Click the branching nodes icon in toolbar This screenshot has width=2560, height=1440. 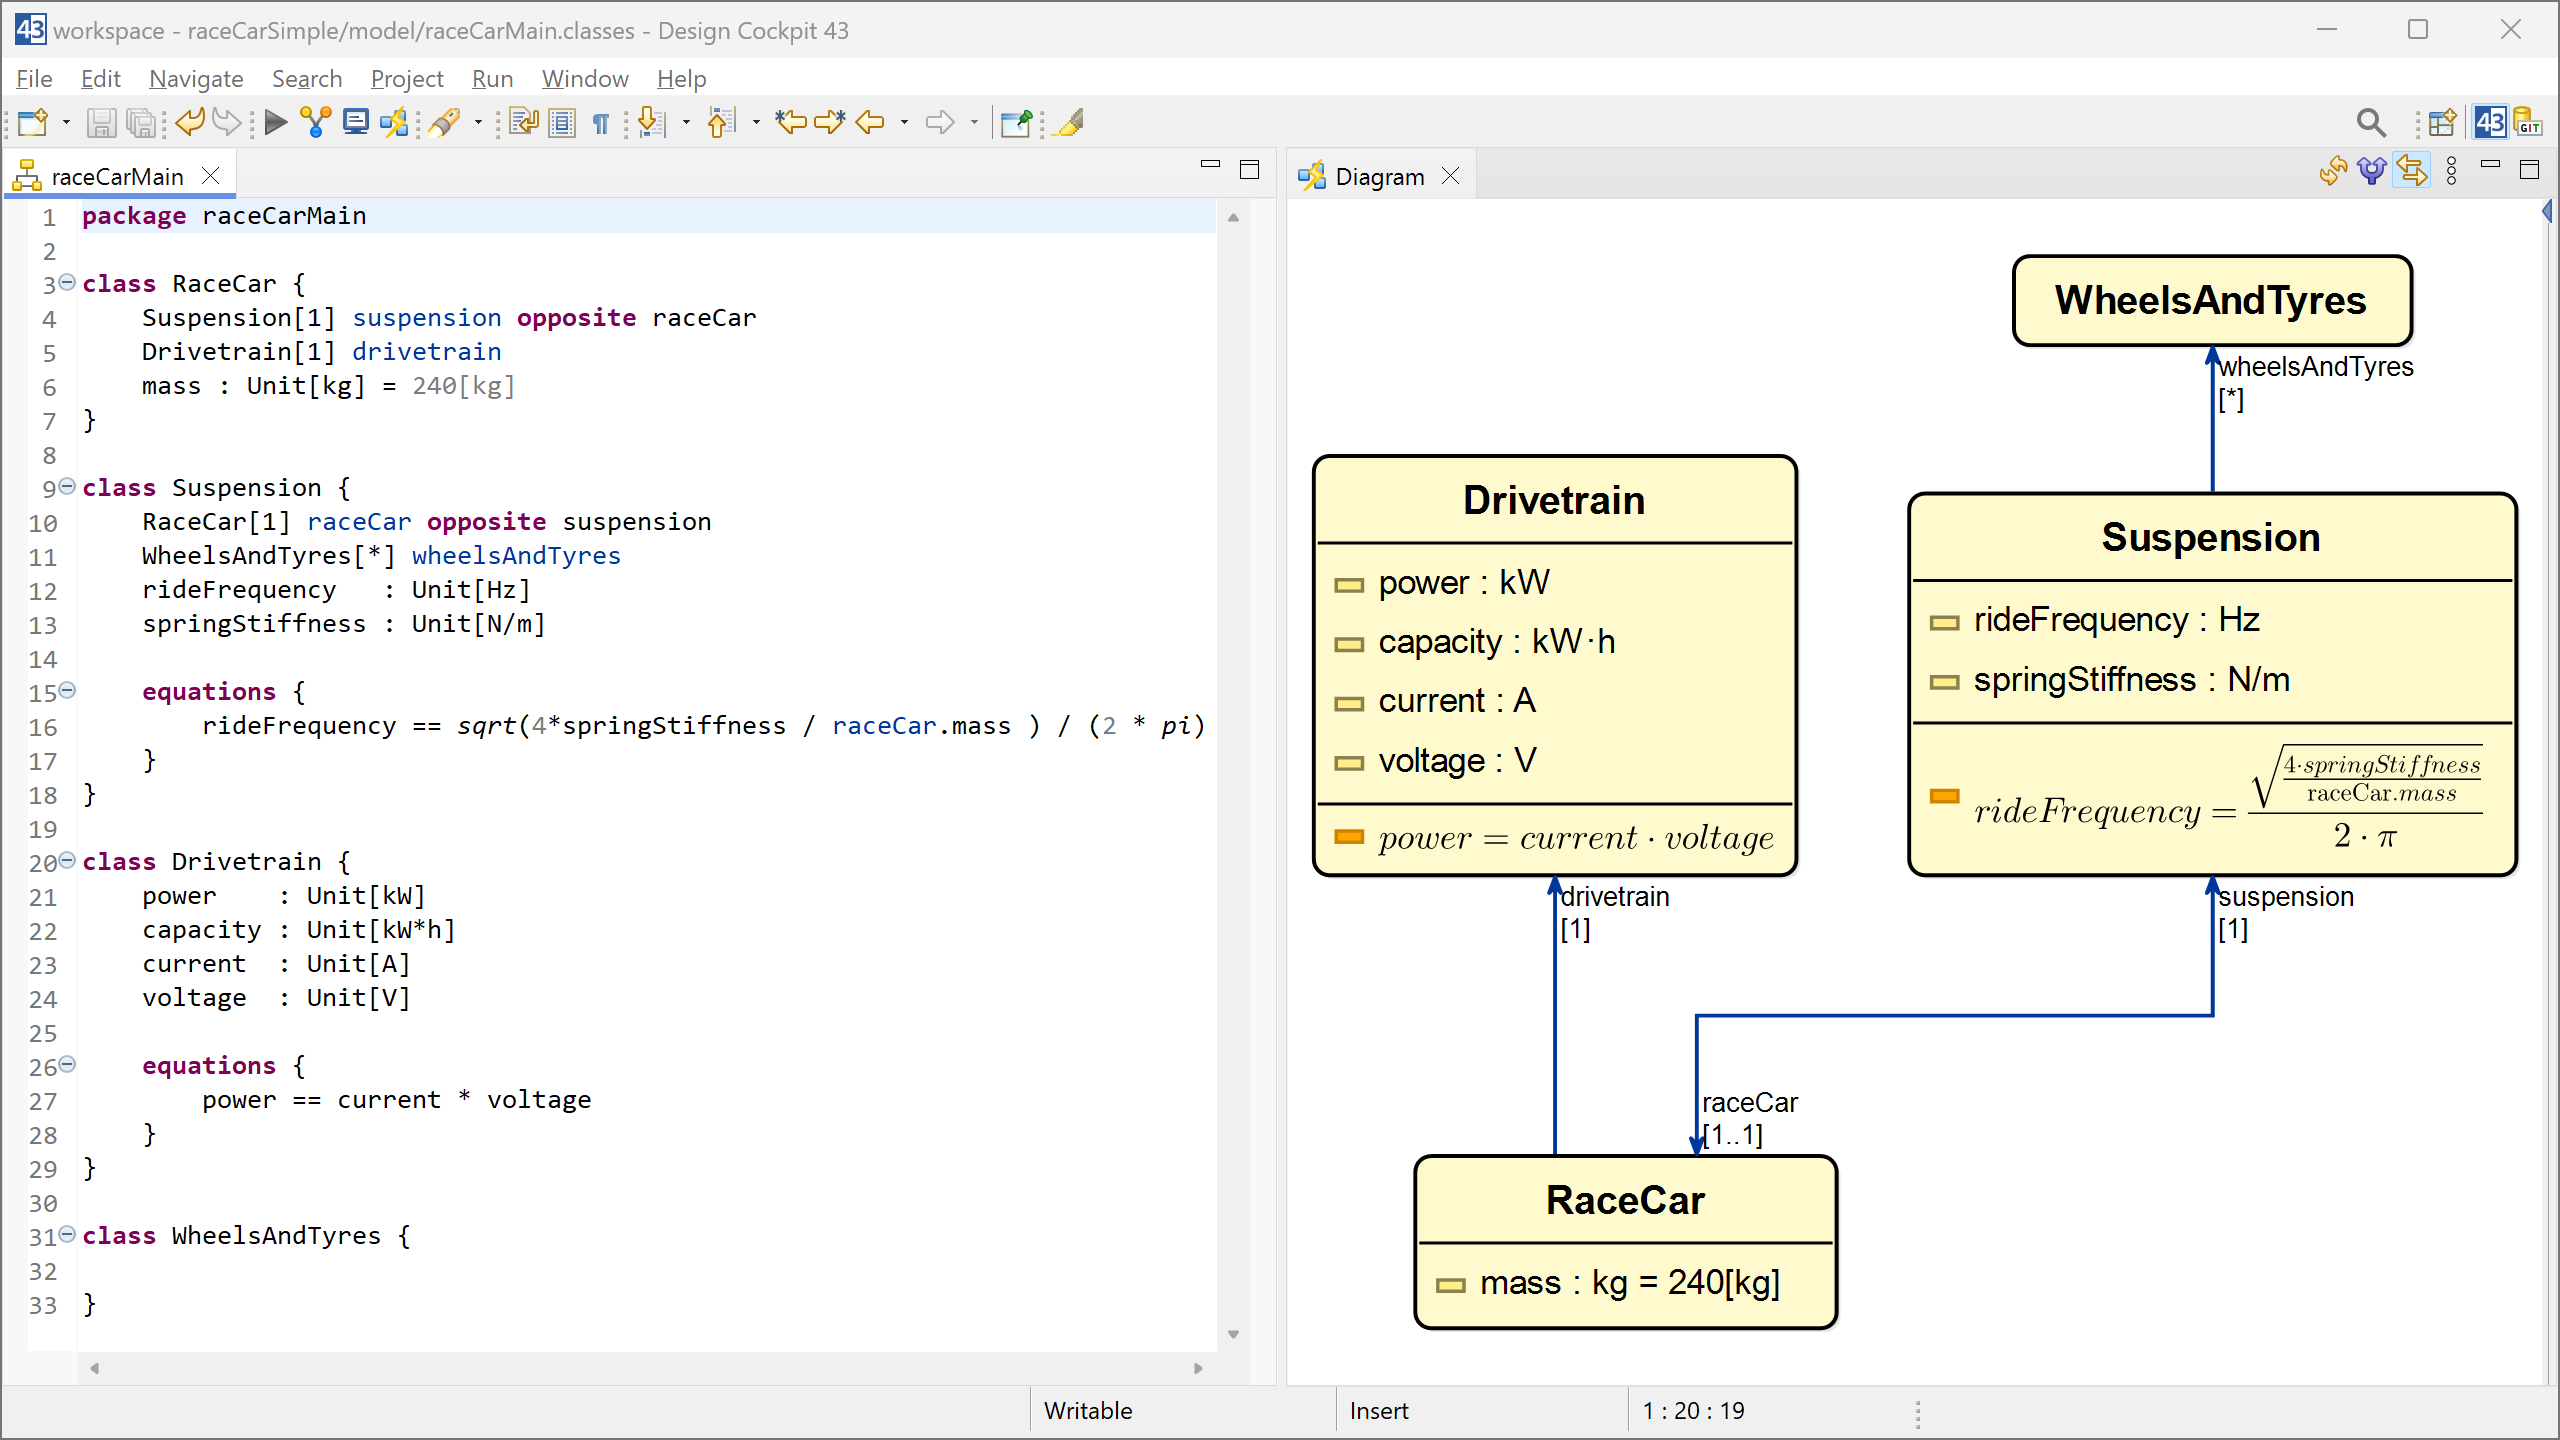pos(316,122)
